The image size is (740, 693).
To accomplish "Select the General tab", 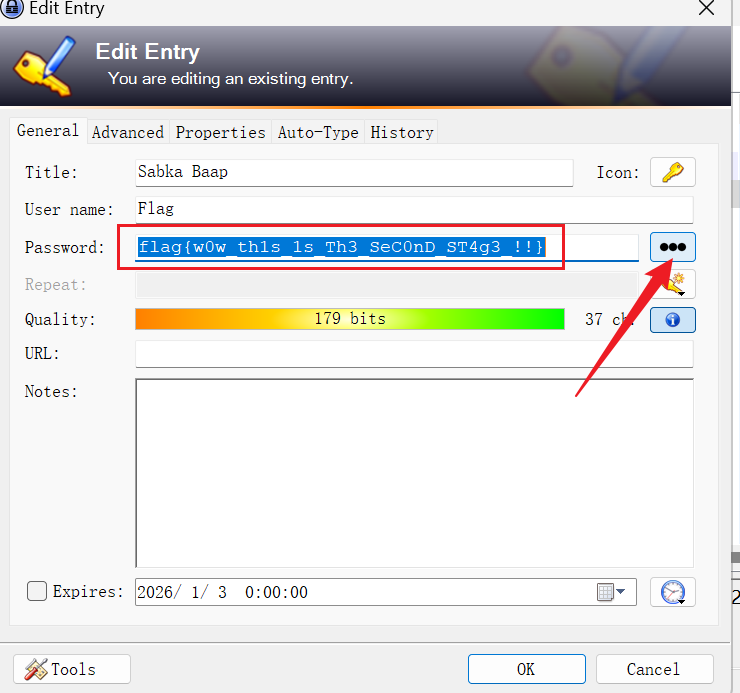I will coord(47,131).
